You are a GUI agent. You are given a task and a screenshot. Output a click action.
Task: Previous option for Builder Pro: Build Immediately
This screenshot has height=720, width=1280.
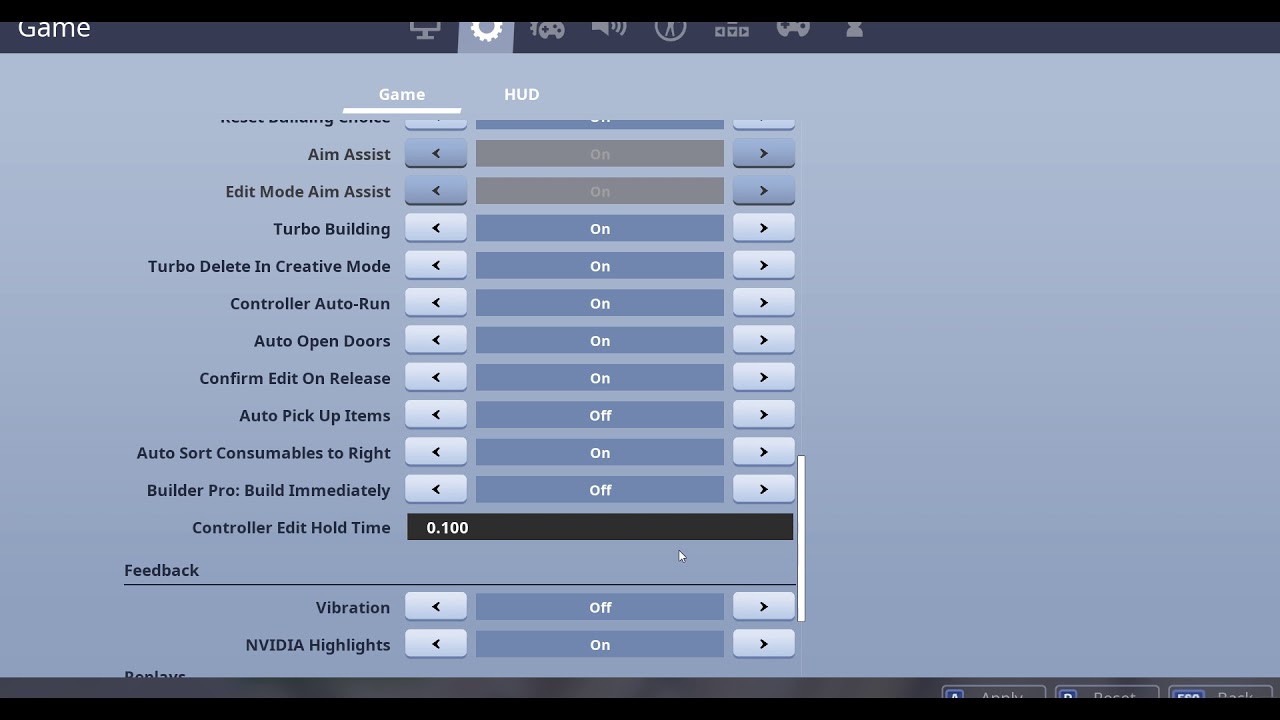(x=436, y=490)
